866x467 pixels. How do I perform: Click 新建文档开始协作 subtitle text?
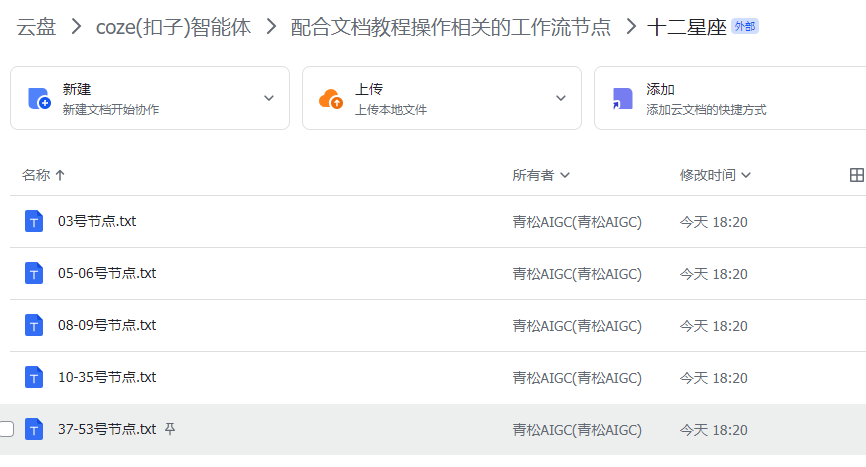click(x=110, y=109)
